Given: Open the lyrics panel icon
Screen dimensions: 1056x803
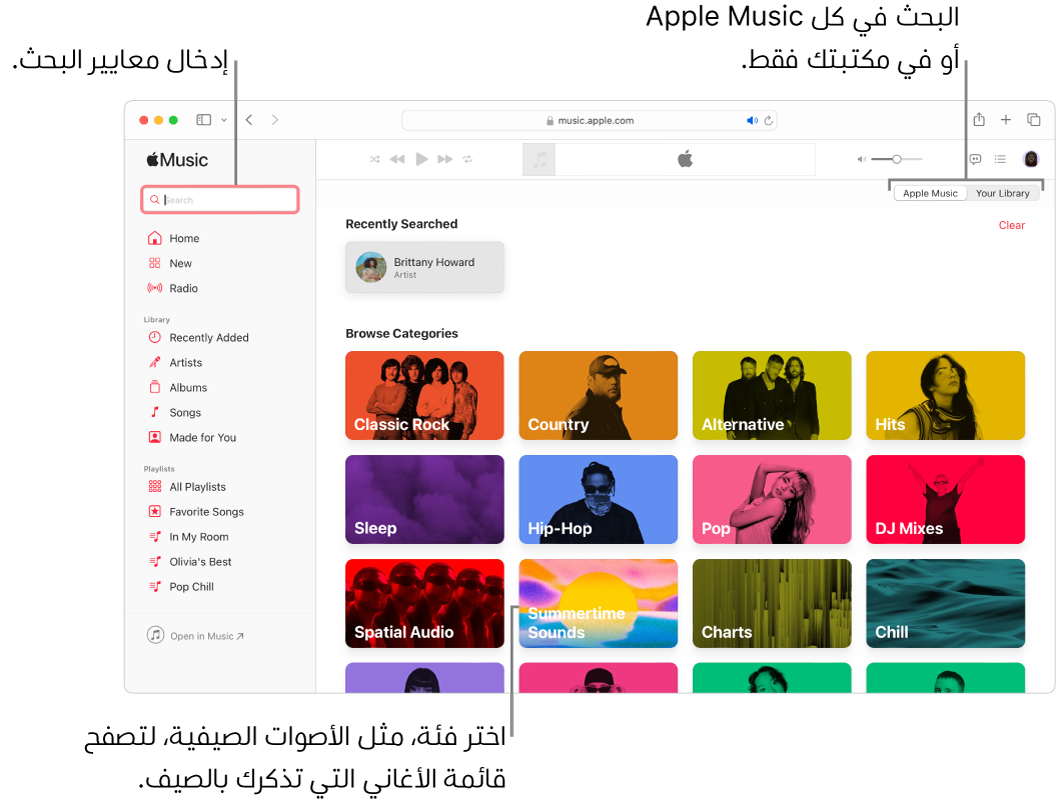Looking at the screenshot, I should (975, 159).
